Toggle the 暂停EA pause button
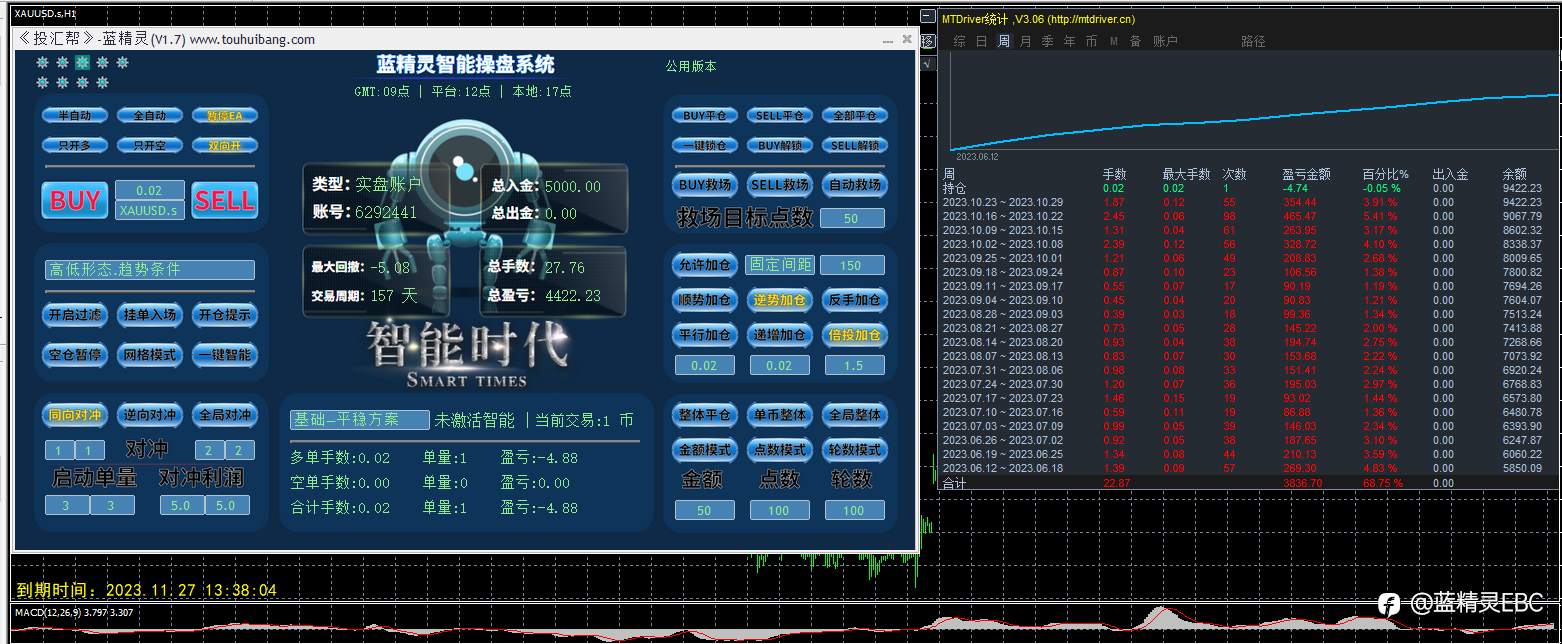Screen dimensions: 1562x644 click(x=225, y=115)
